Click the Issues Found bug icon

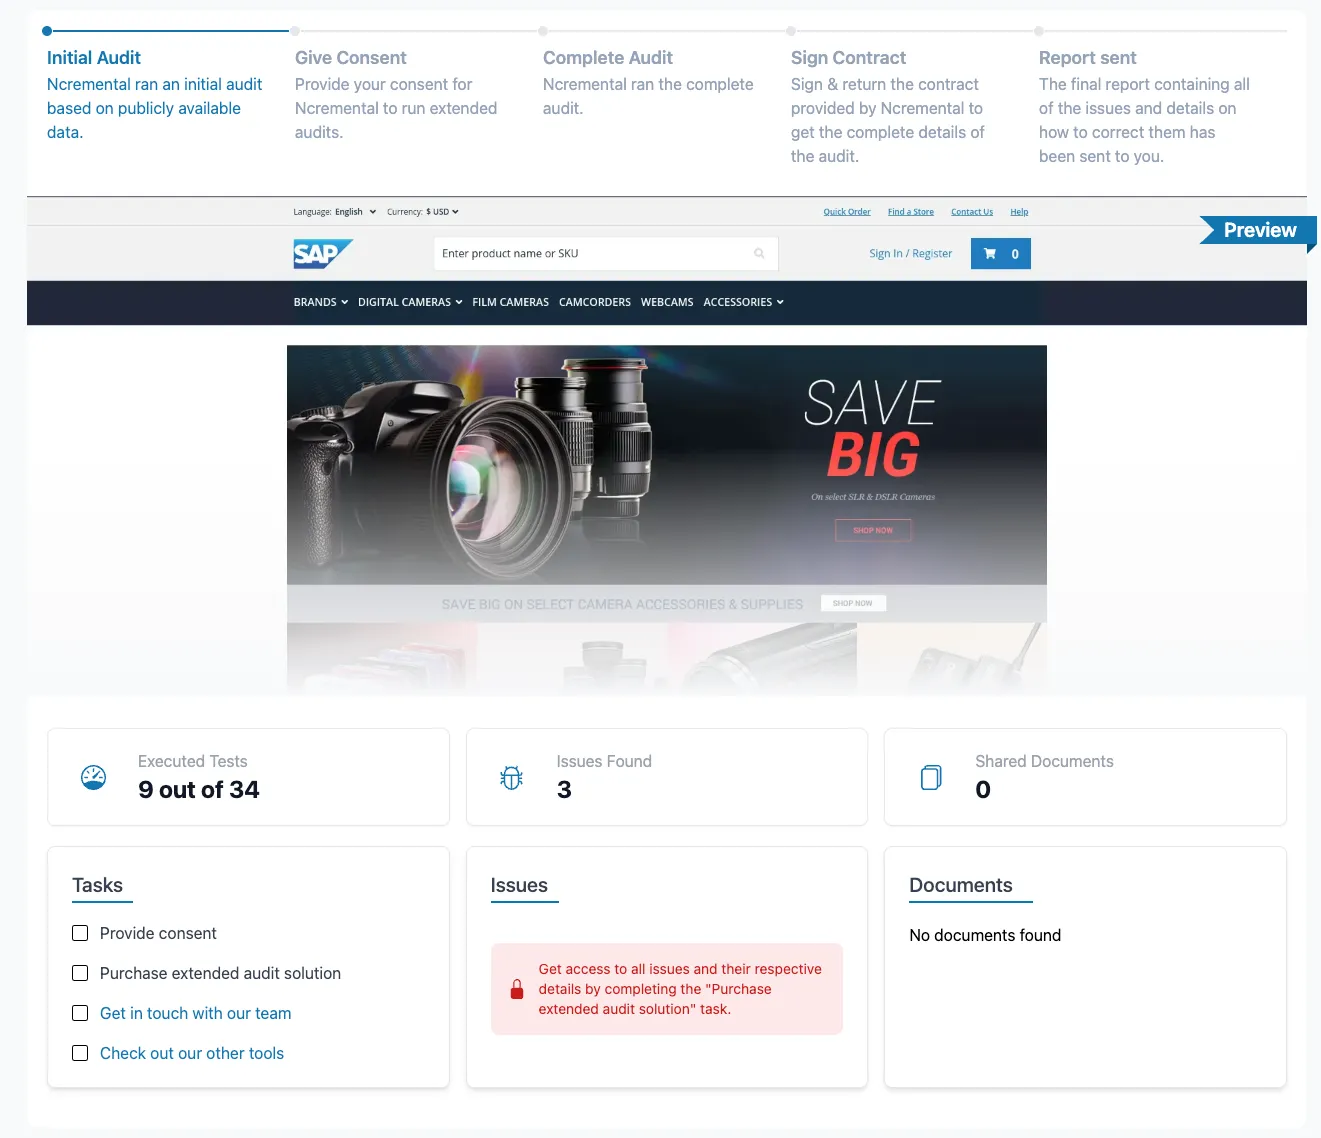pos(511,777)
